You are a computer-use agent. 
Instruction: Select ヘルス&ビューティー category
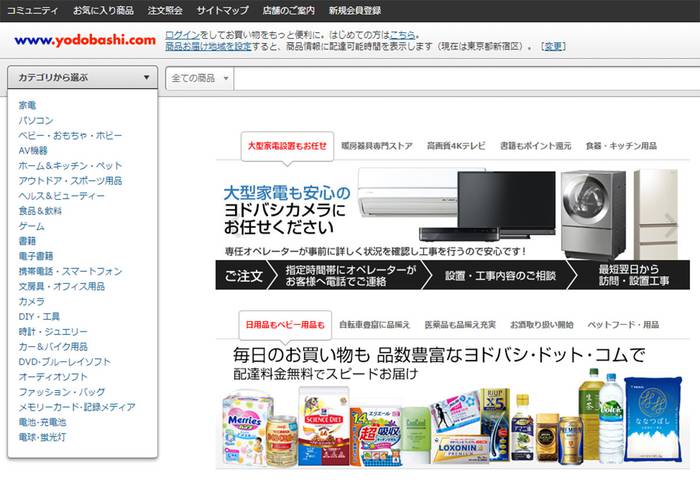point(62,196)
